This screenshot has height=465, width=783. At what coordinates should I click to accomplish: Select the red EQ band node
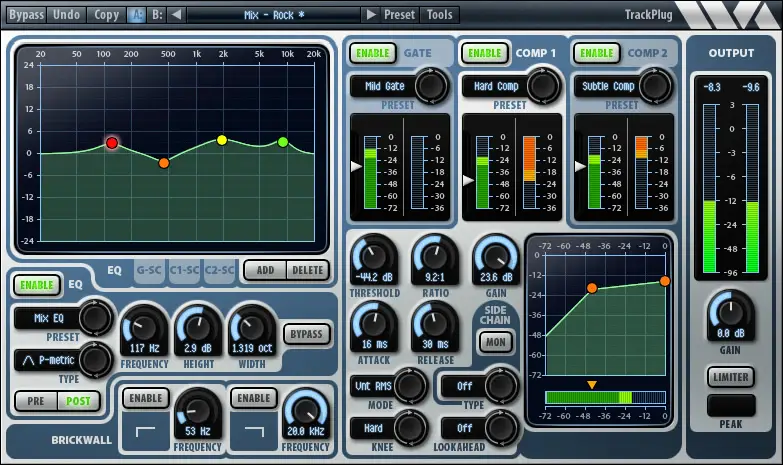coord(112,143)
